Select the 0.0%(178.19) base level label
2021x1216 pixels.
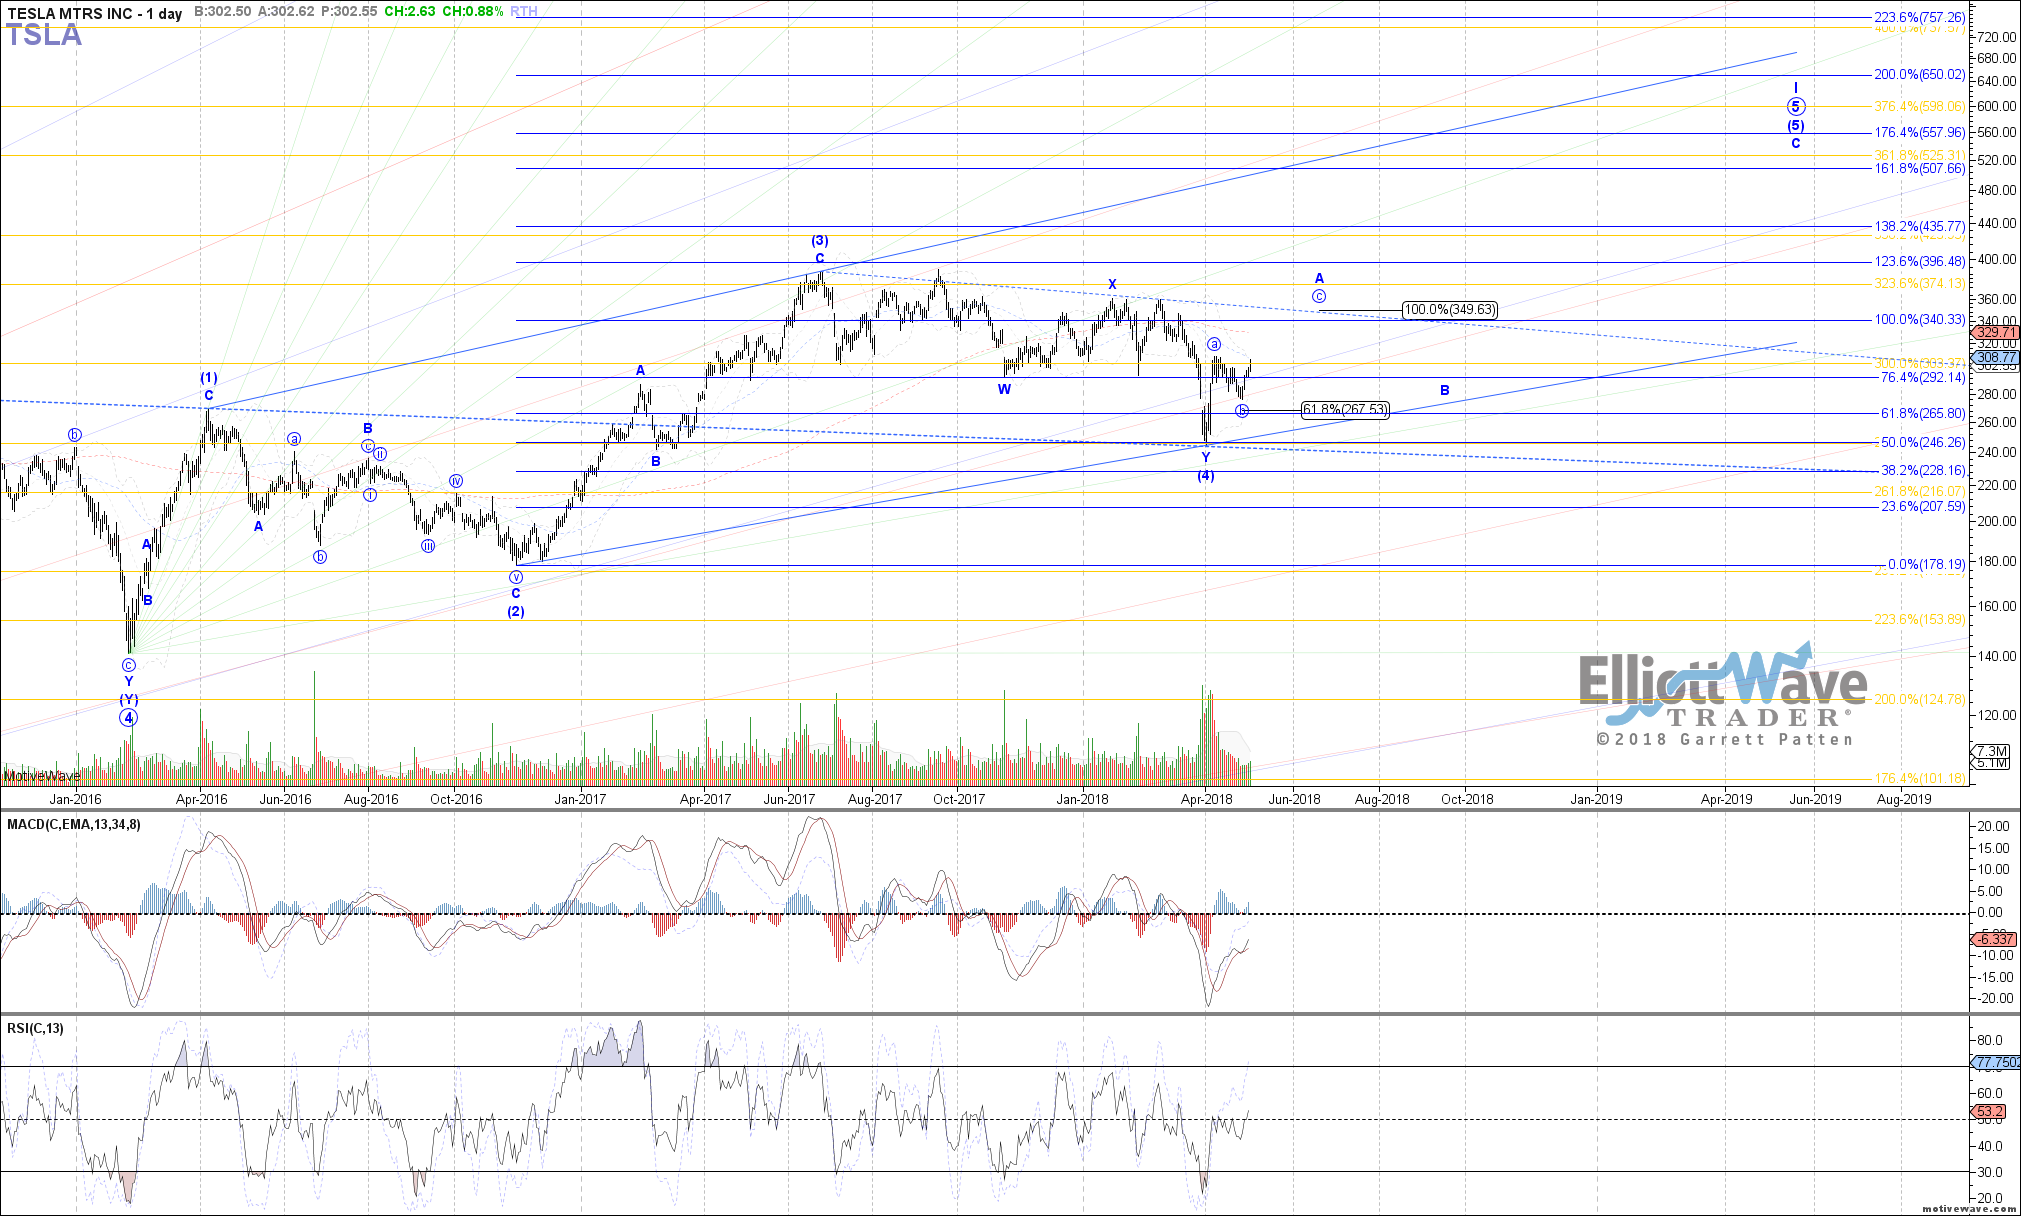coord(1926,564)
